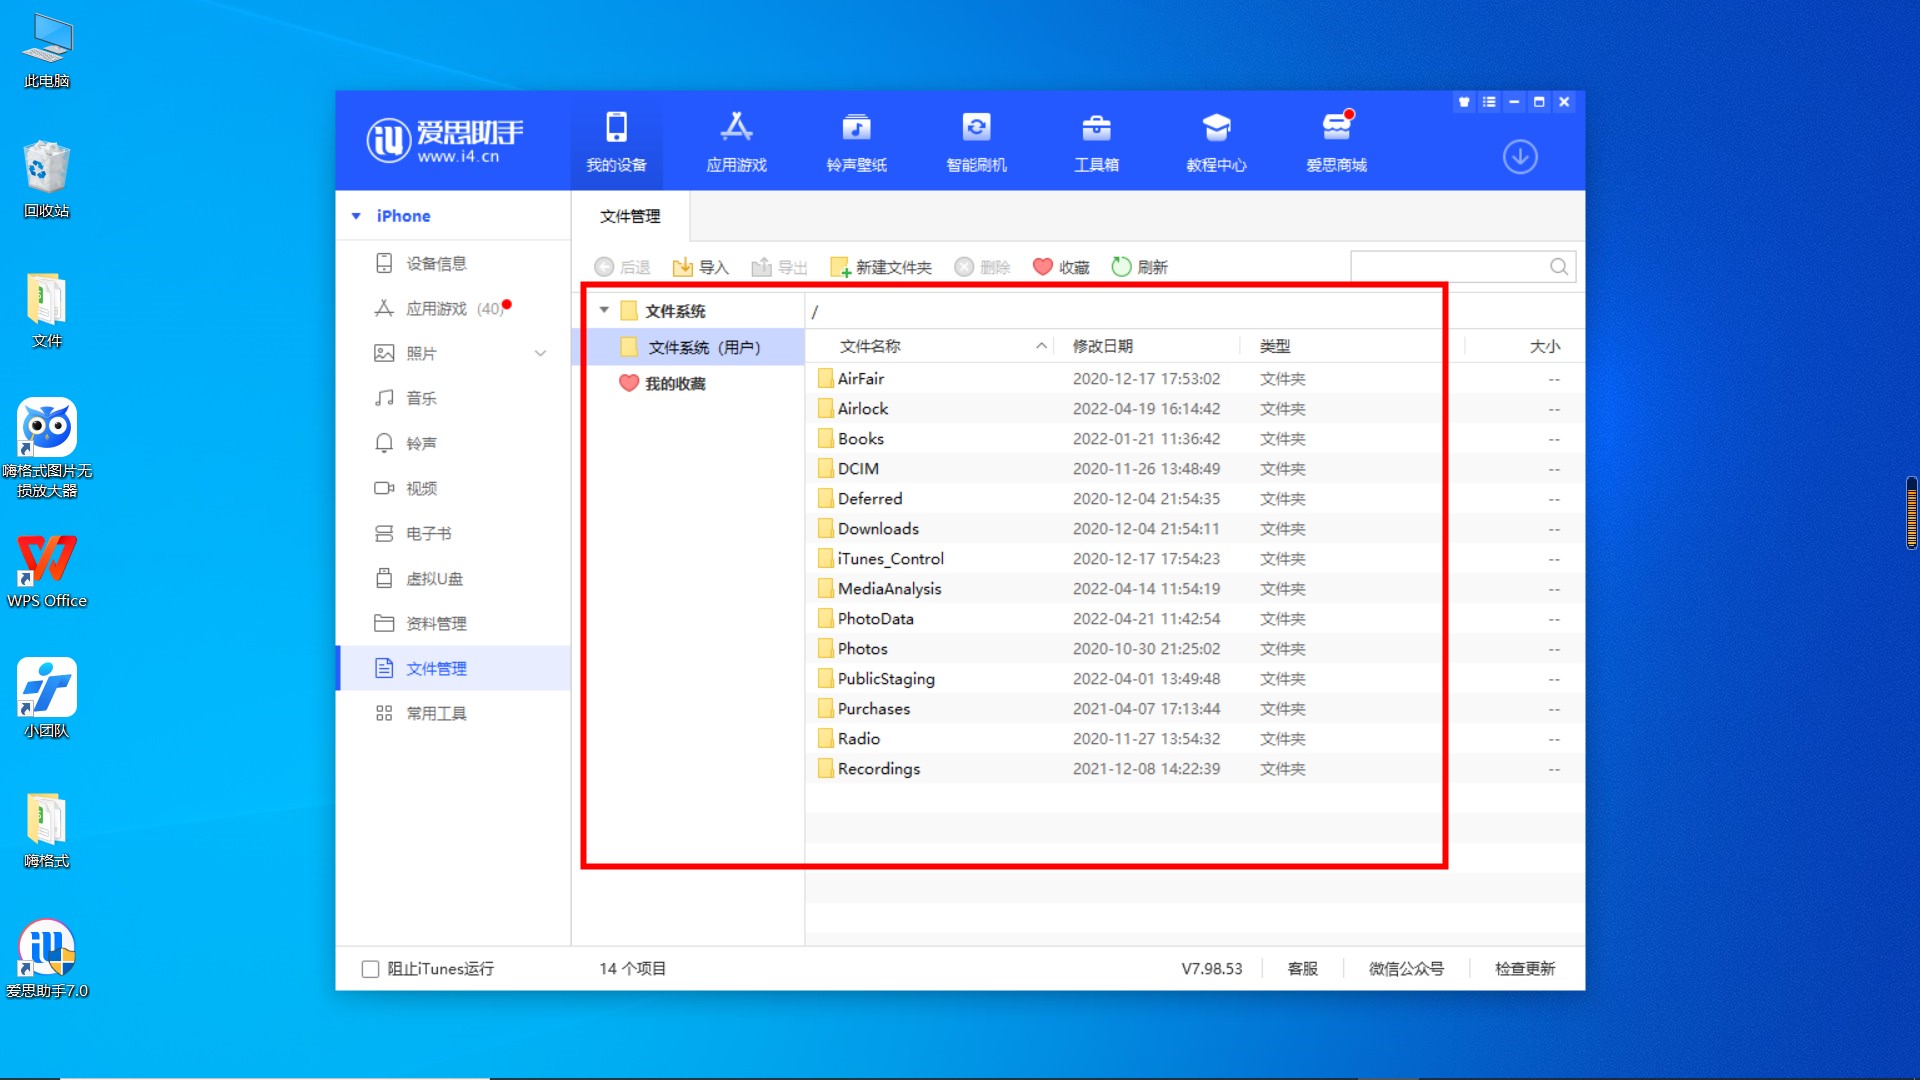
Task: Open the 智能刷机 flash tool icon
Action: point(976,129)
